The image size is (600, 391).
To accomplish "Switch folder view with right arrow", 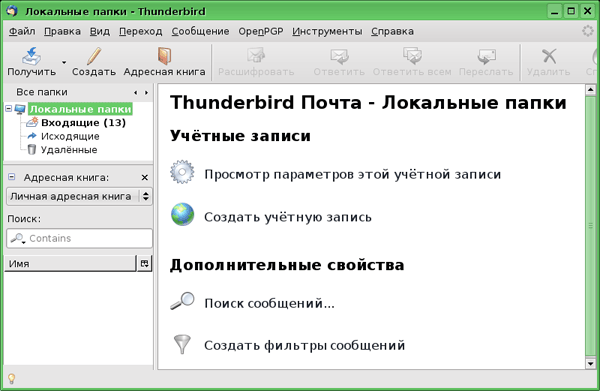I will click(x=146, y=93).
